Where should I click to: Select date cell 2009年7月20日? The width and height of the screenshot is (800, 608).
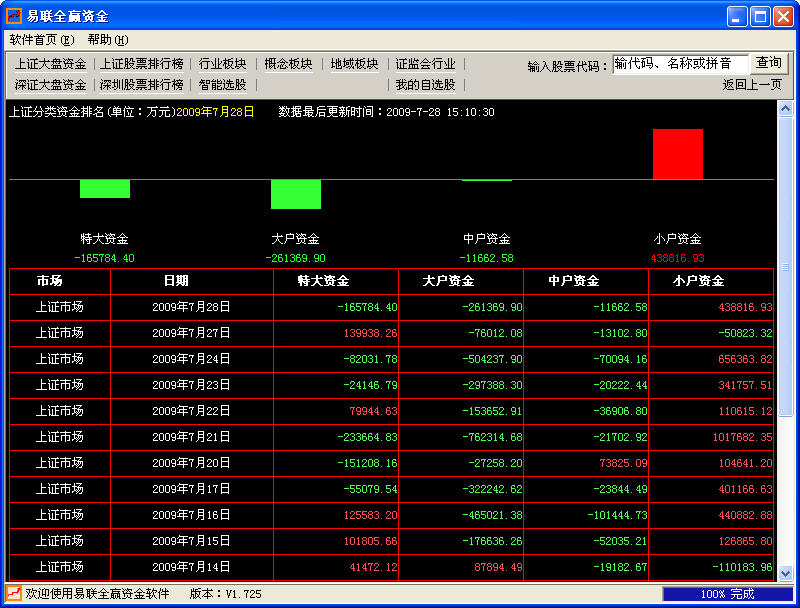191,463
